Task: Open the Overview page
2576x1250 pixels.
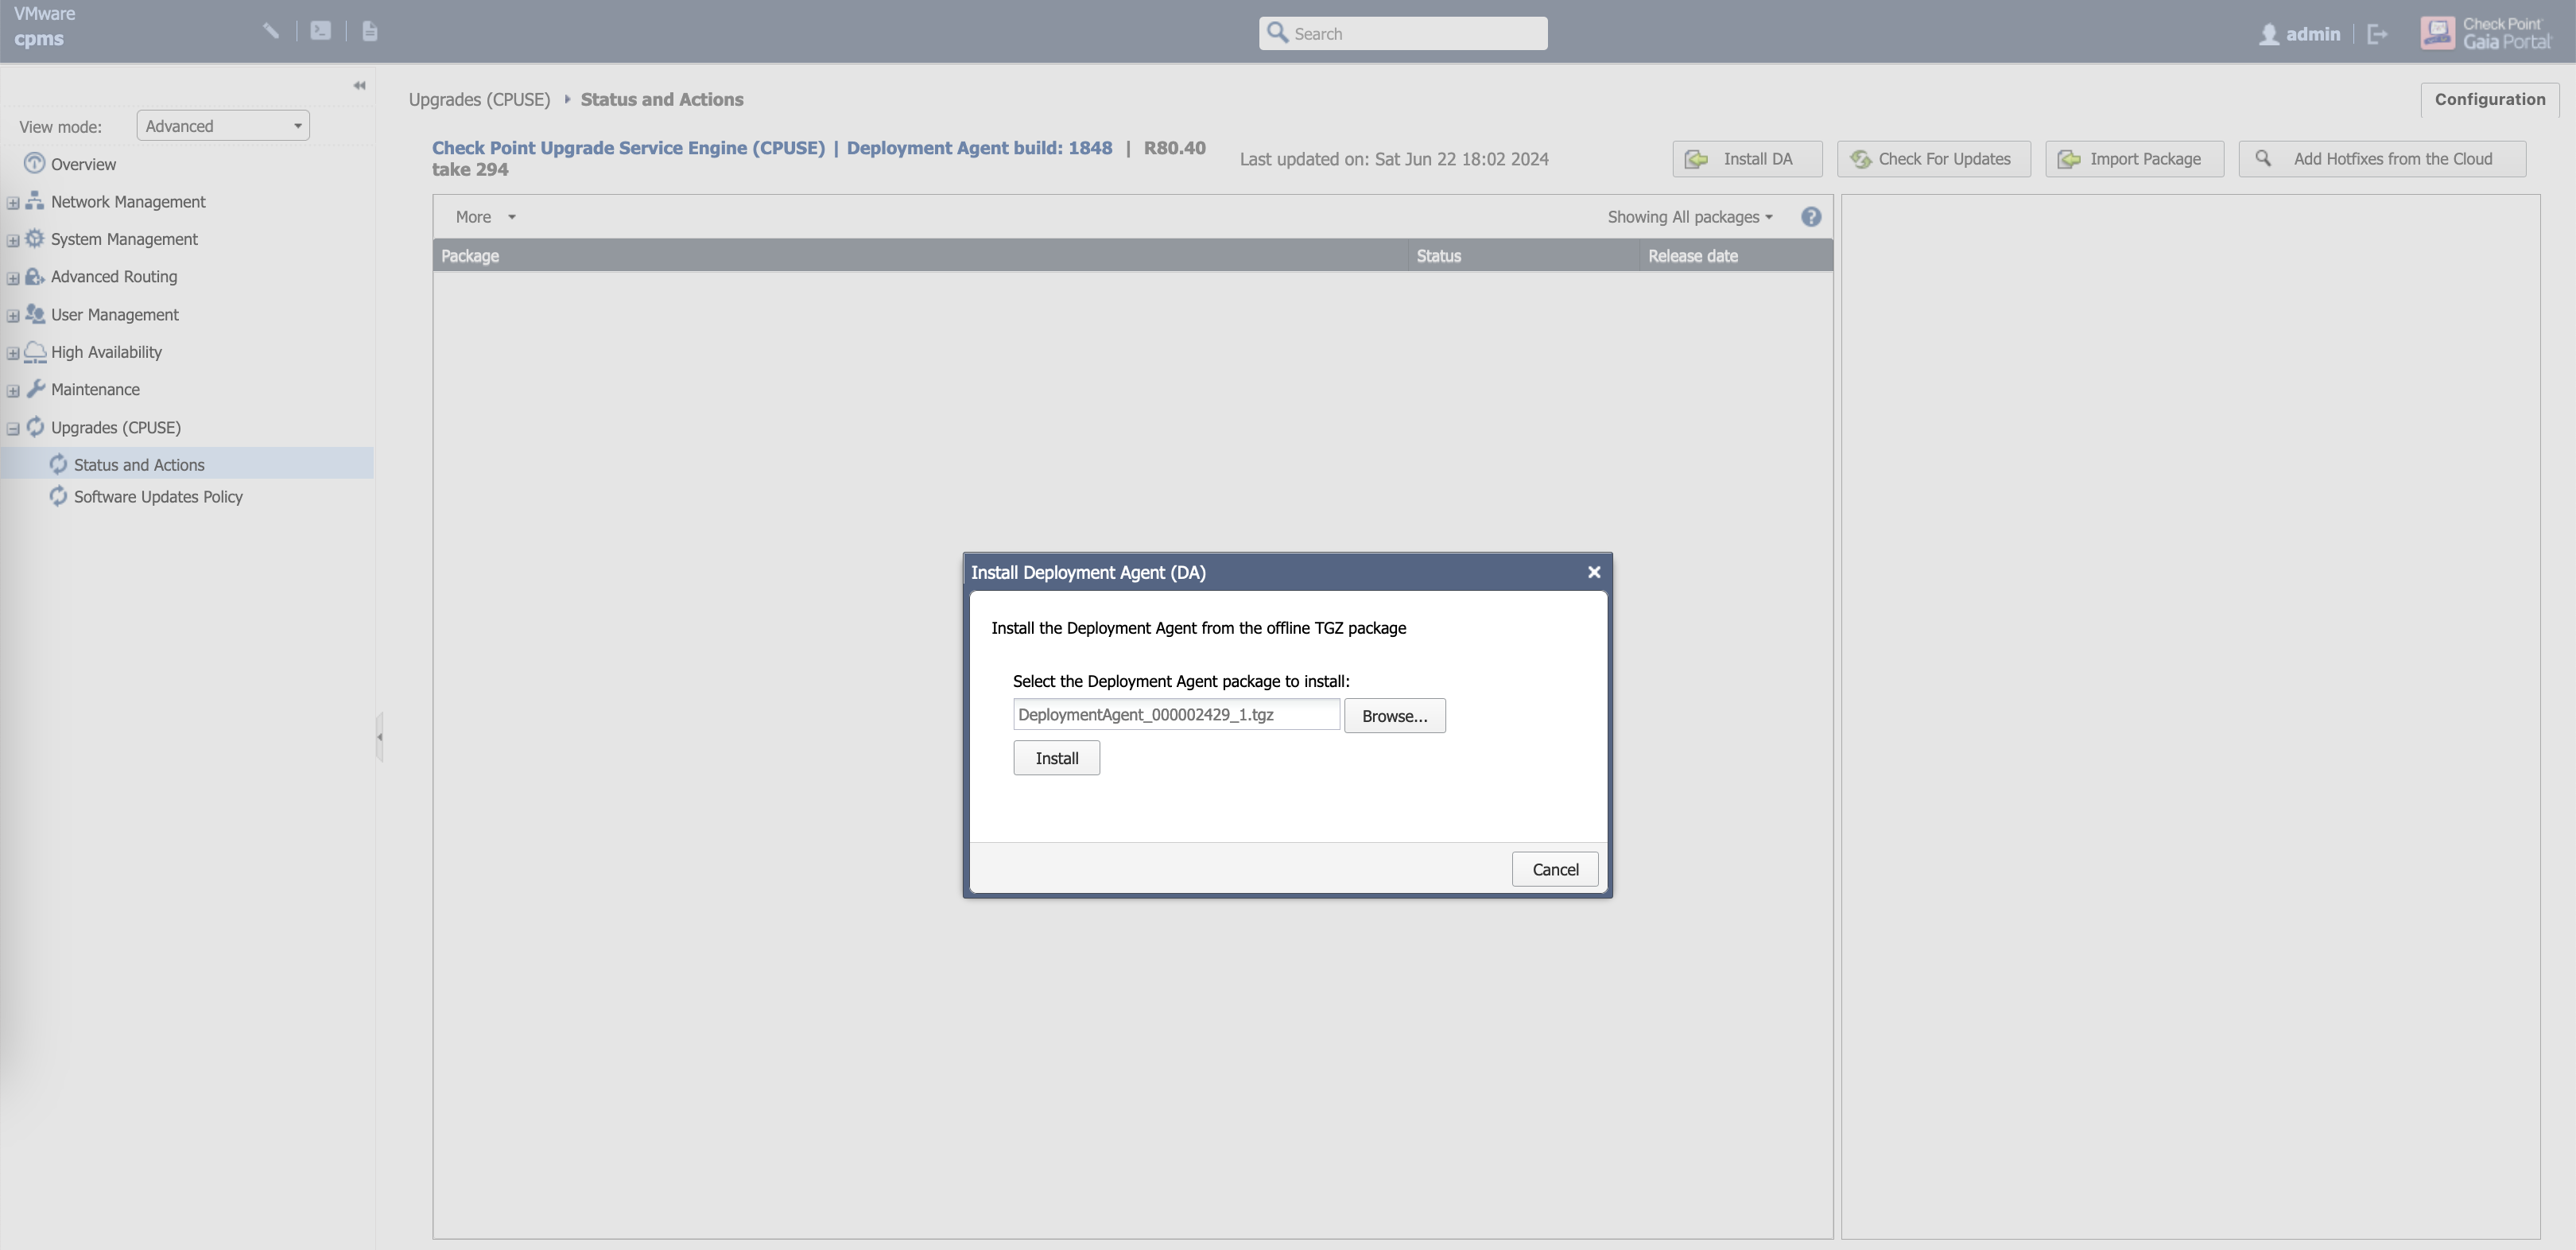Action: tap(83, 164)
